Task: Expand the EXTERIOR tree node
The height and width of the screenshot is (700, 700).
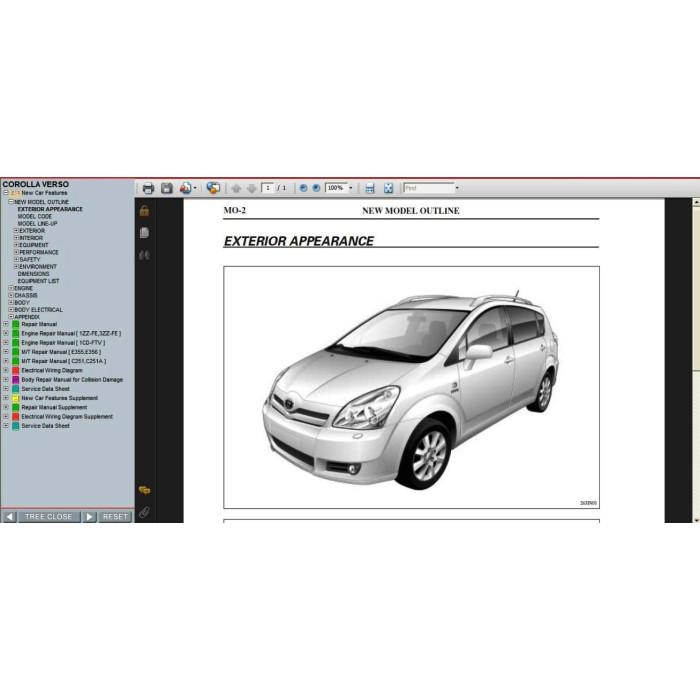Action: (16, 231)
